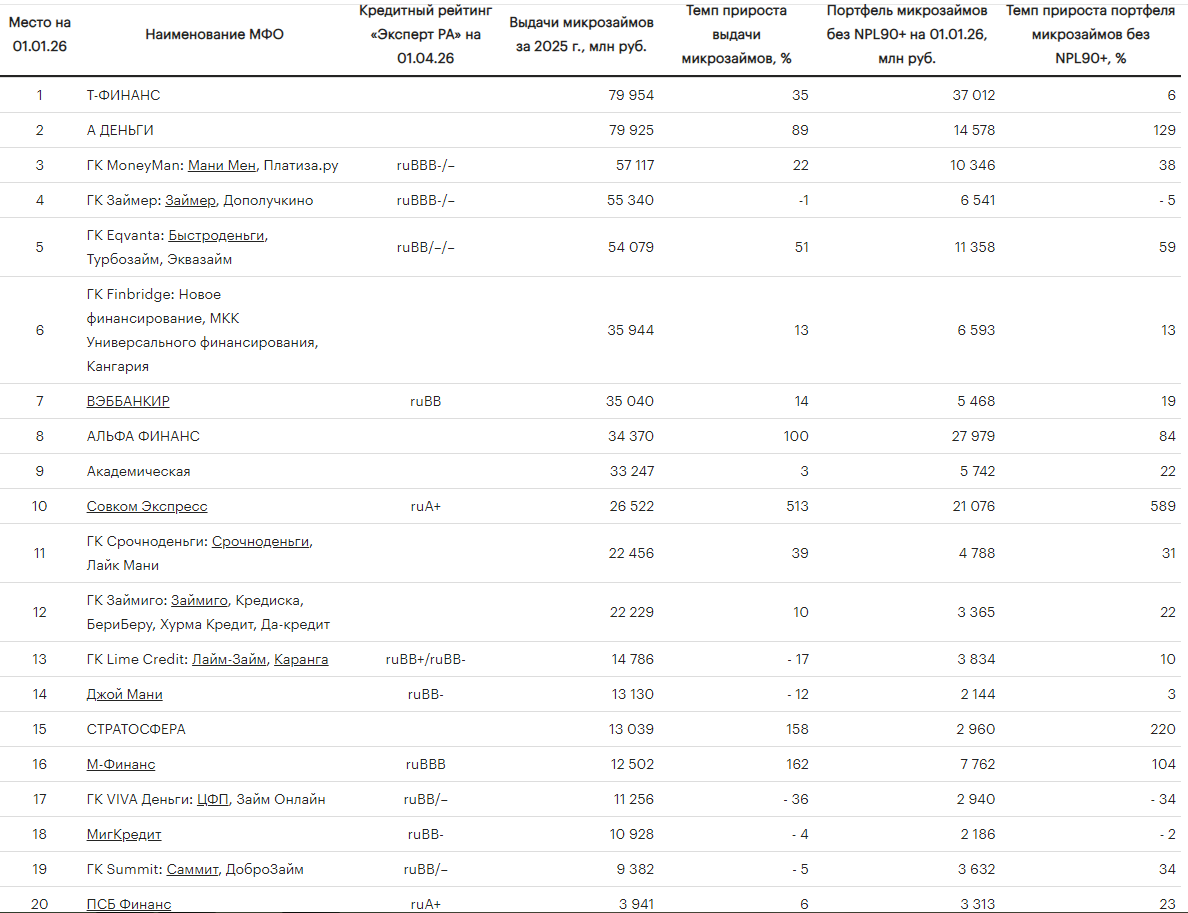Click the Совком Экспресс link

[x=147, y=507]
